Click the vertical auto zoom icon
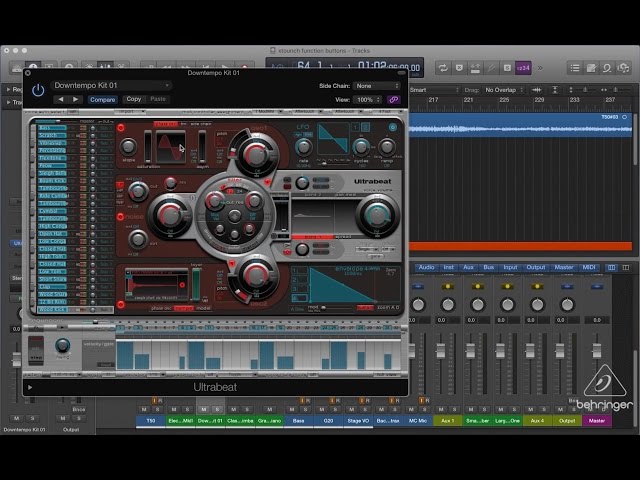The width and height of the screenshot is (640, 480). pyautogui.click(x=555, y=90)
